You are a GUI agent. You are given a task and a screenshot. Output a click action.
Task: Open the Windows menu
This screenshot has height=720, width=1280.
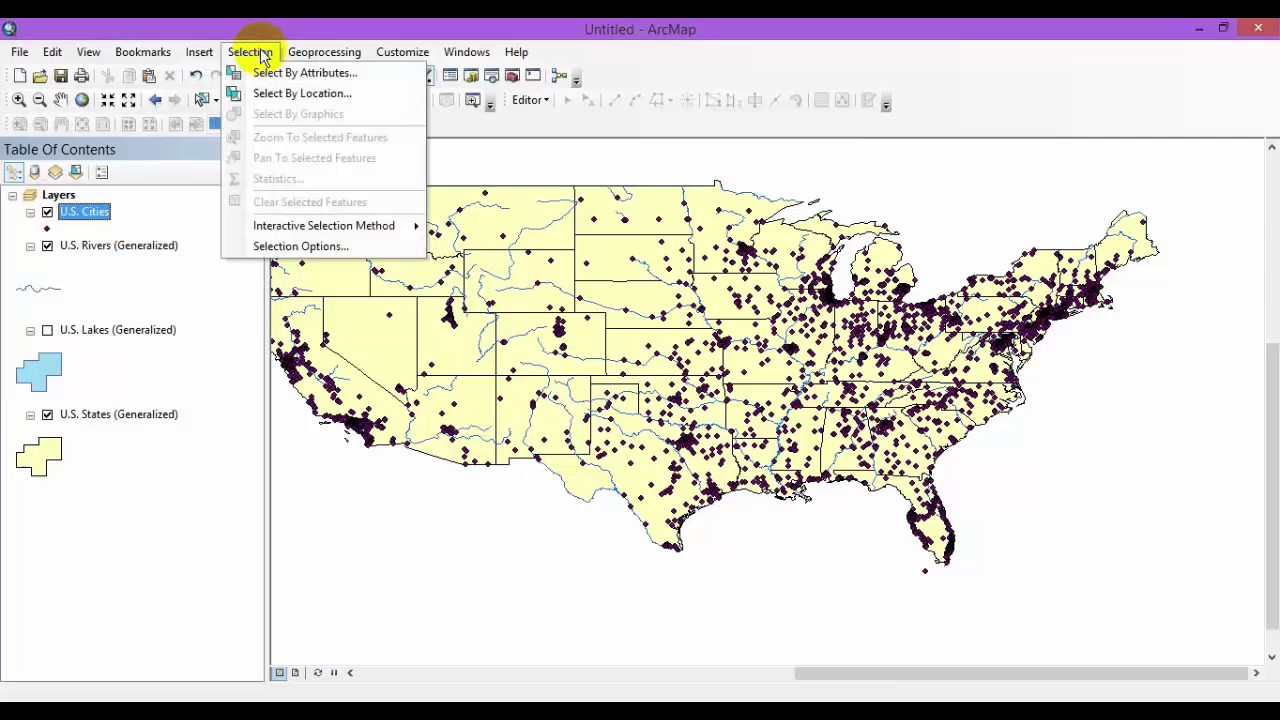click(467, 52)
